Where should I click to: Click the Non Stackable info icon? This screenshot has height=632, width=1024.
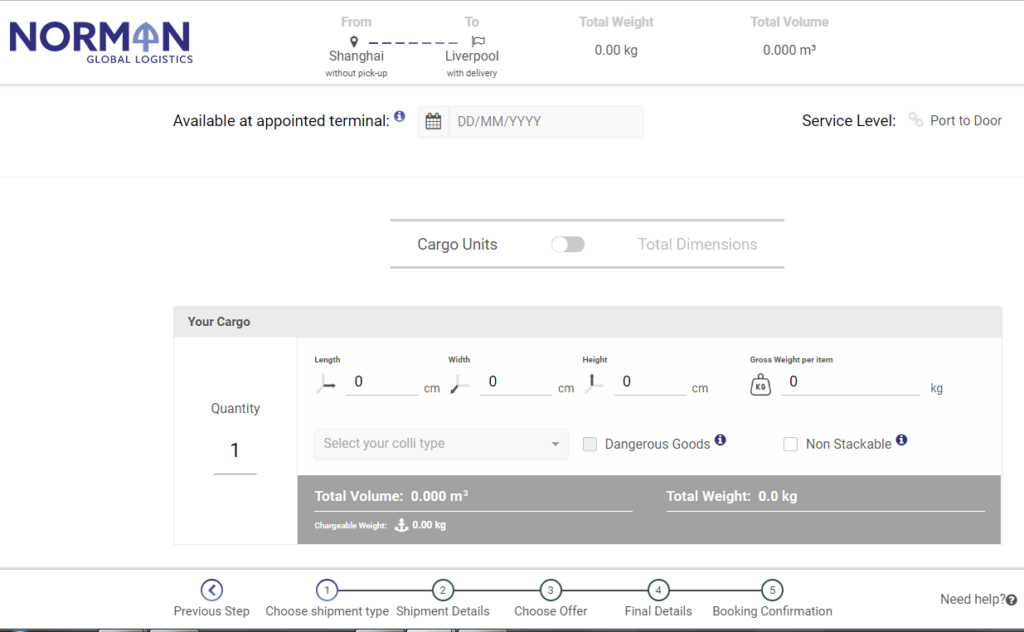pos(901,439)
